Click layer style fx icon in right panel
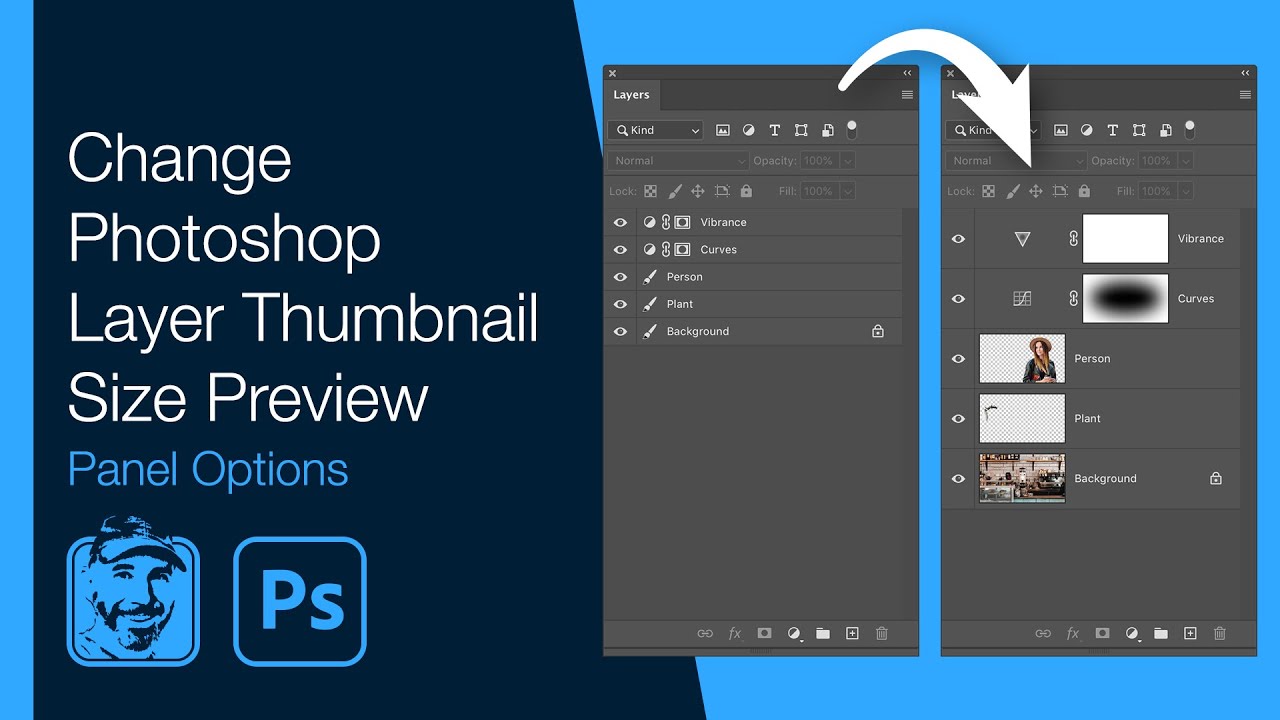The height and width of the screenshot is (720, 1280). (1073, 633)
